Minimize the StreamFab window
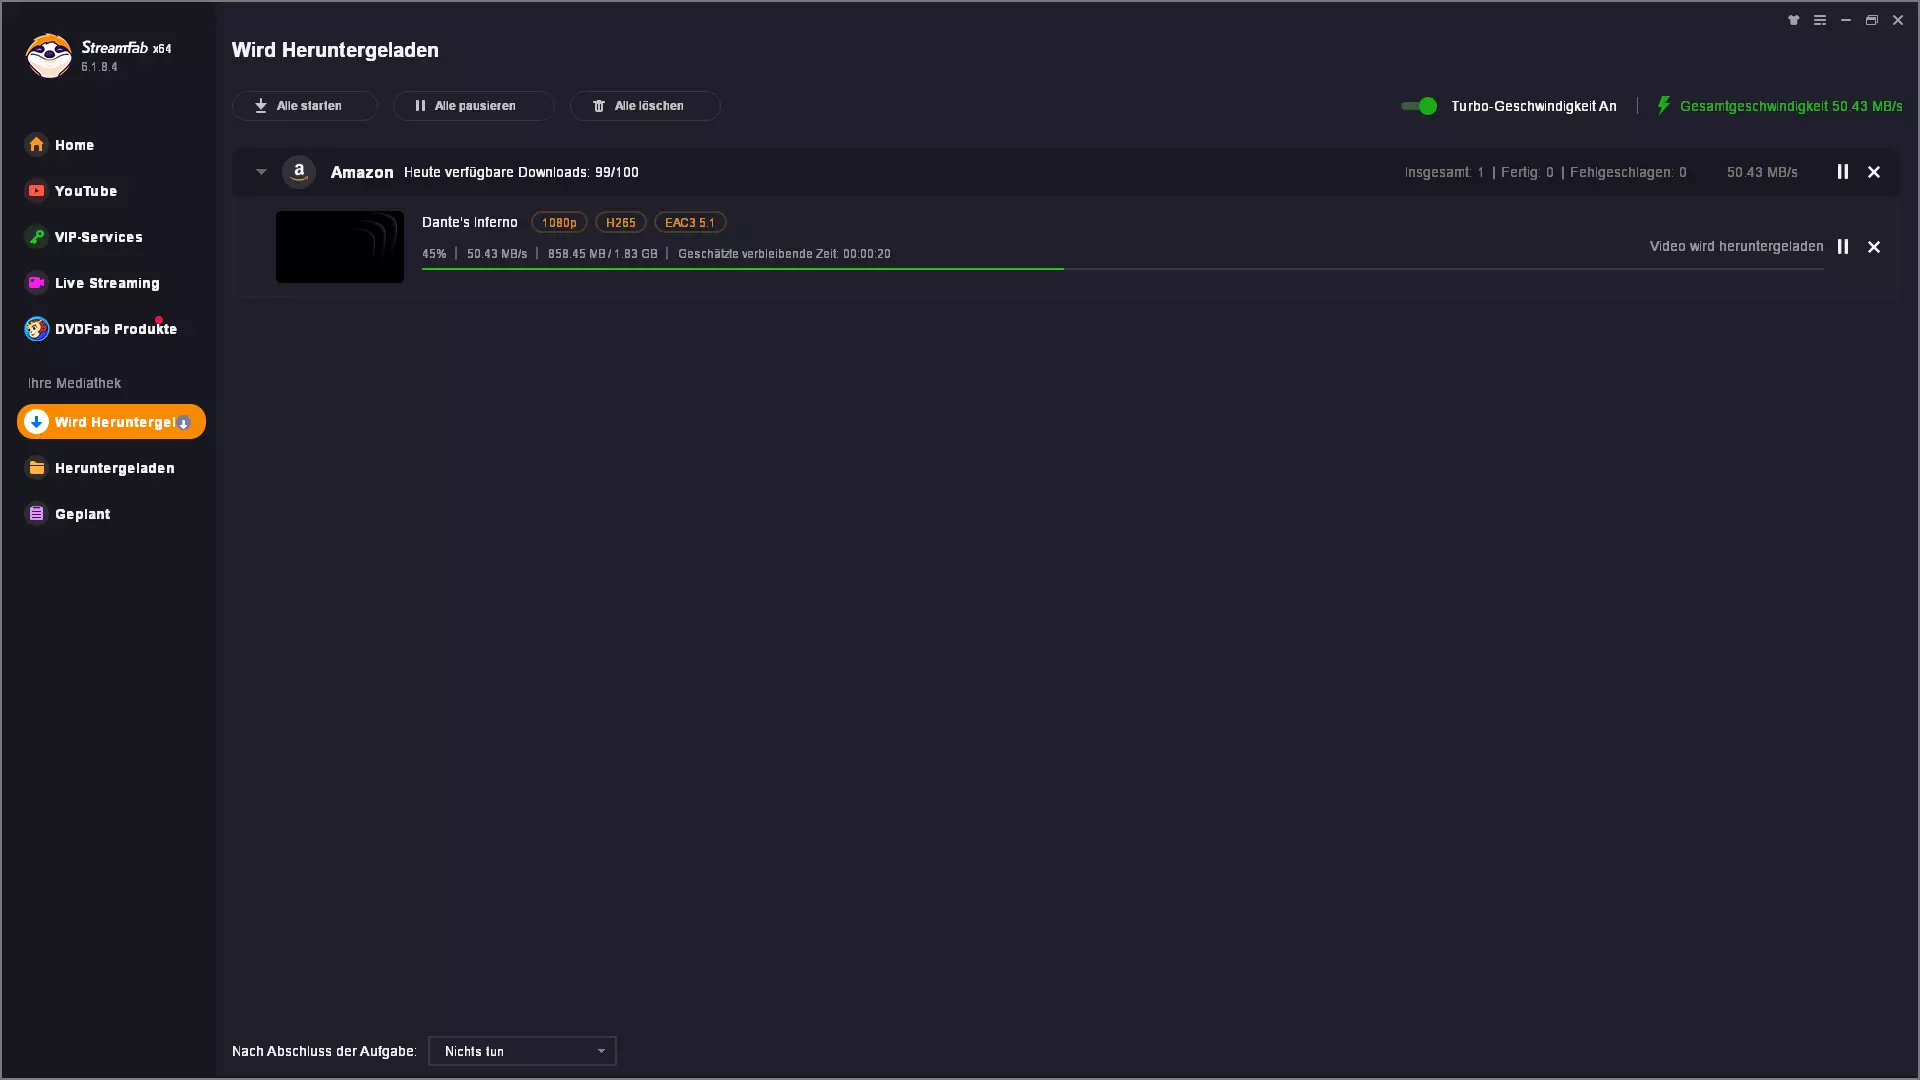This screenshot has height=1080, width=1920. point(1846,20)
